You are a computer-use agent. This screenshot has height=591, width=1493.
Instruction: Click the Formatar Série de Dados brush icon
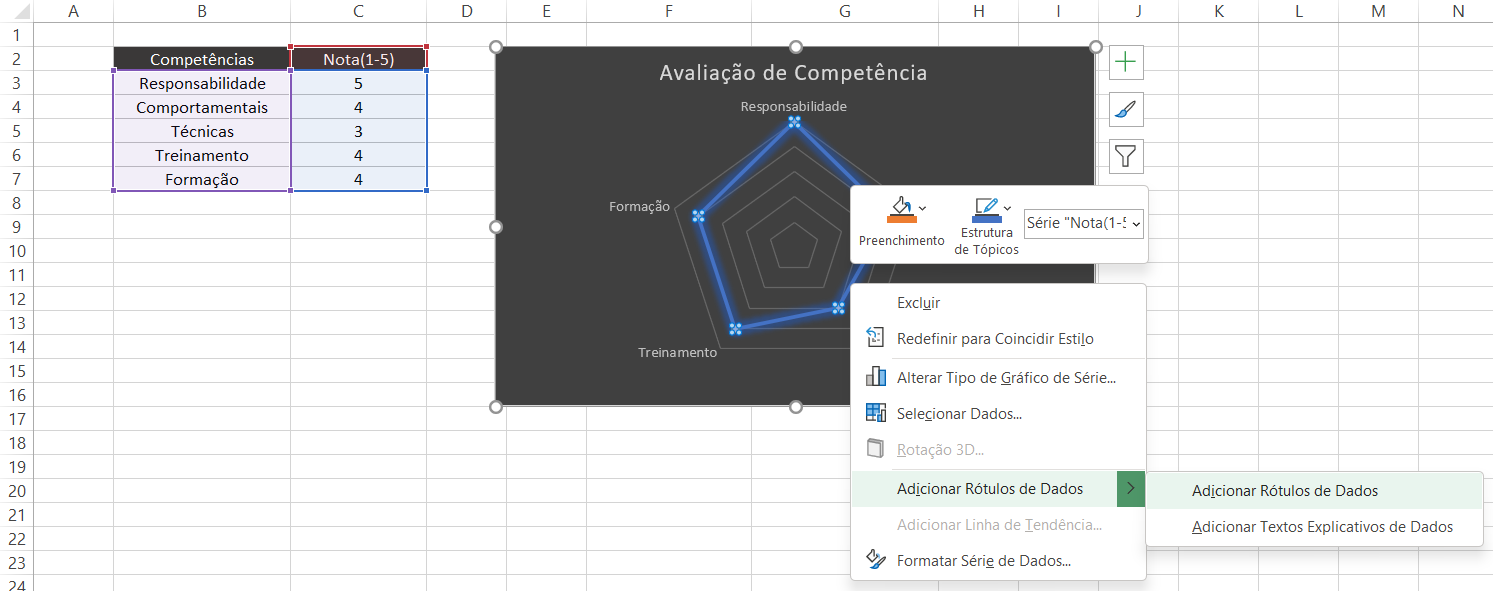pos(875,560)
